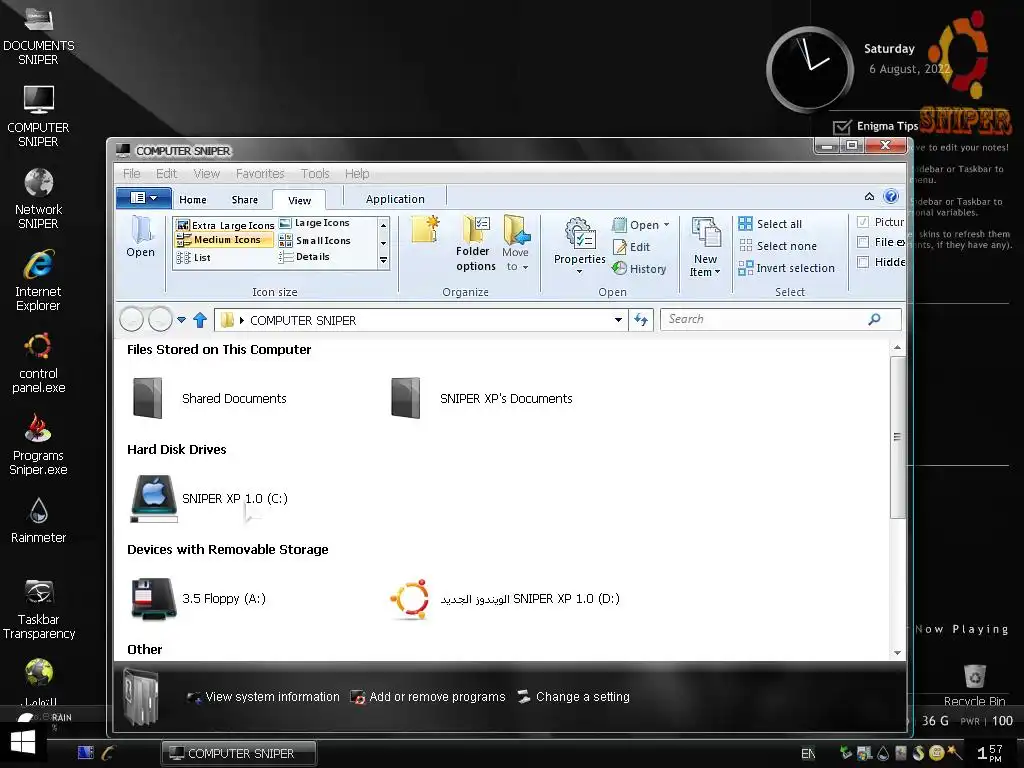Click the blue Up arrow navigation button
Screen dimensions: 1024x768
tap(200, 320)
